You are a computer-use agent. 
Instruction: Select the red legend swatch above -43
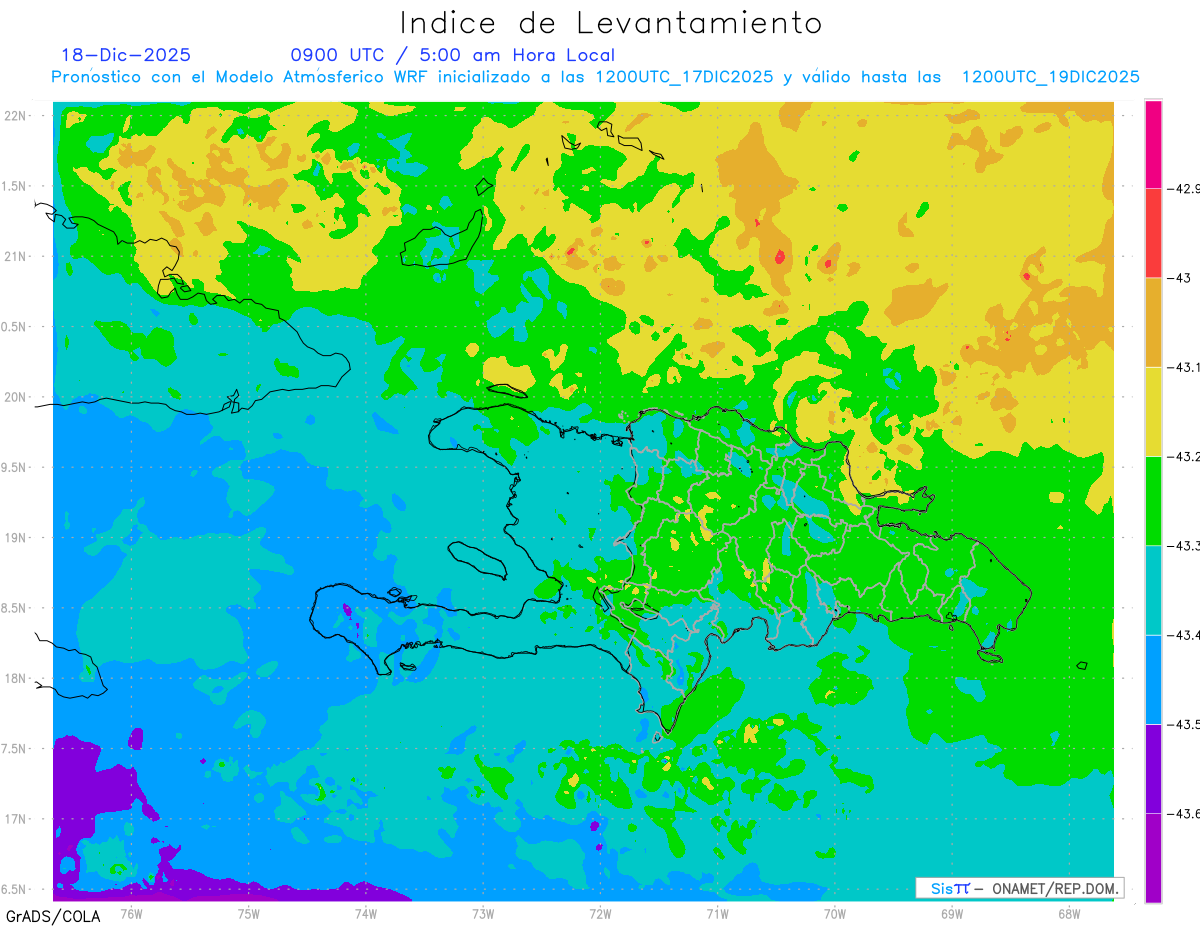click(x=1153, y=233)
